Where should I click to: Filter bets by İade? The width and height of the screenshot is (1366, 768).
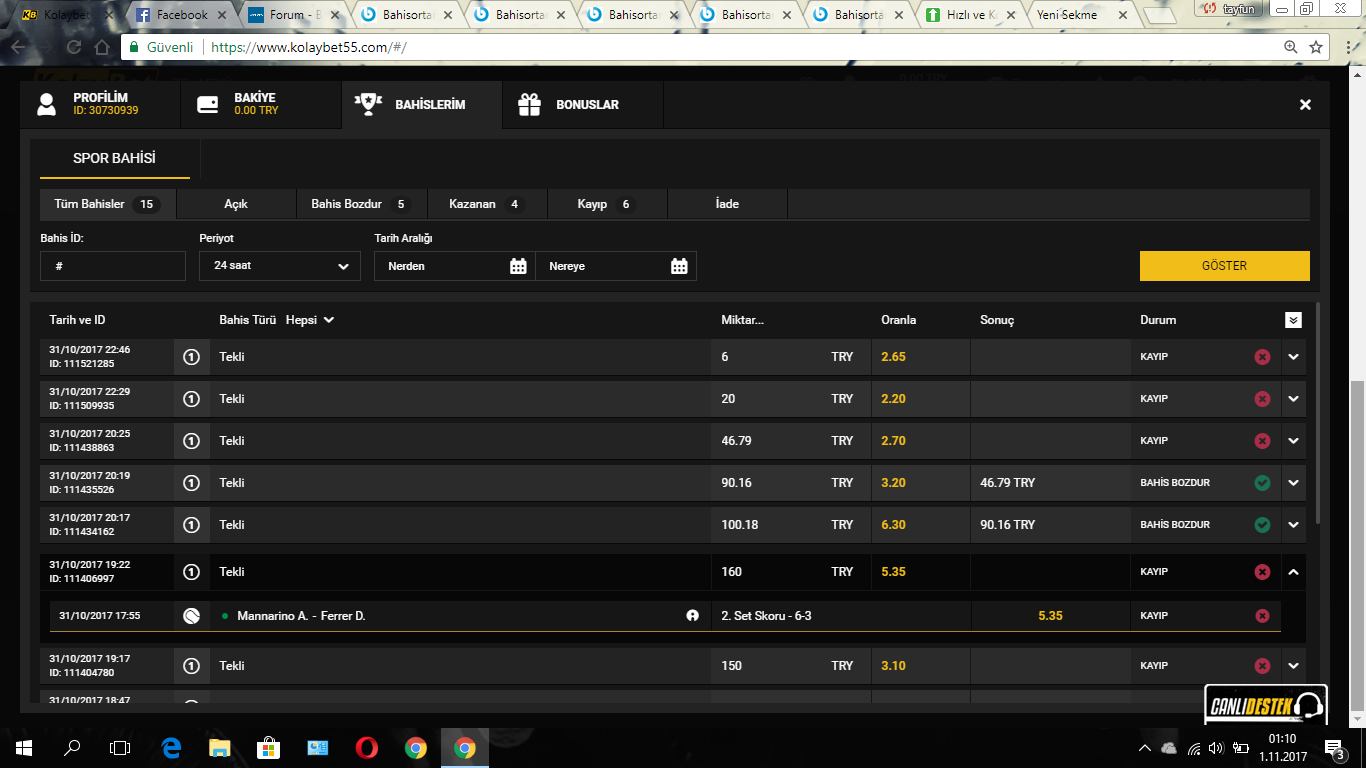pyautogui.click(x=727, y=204)
